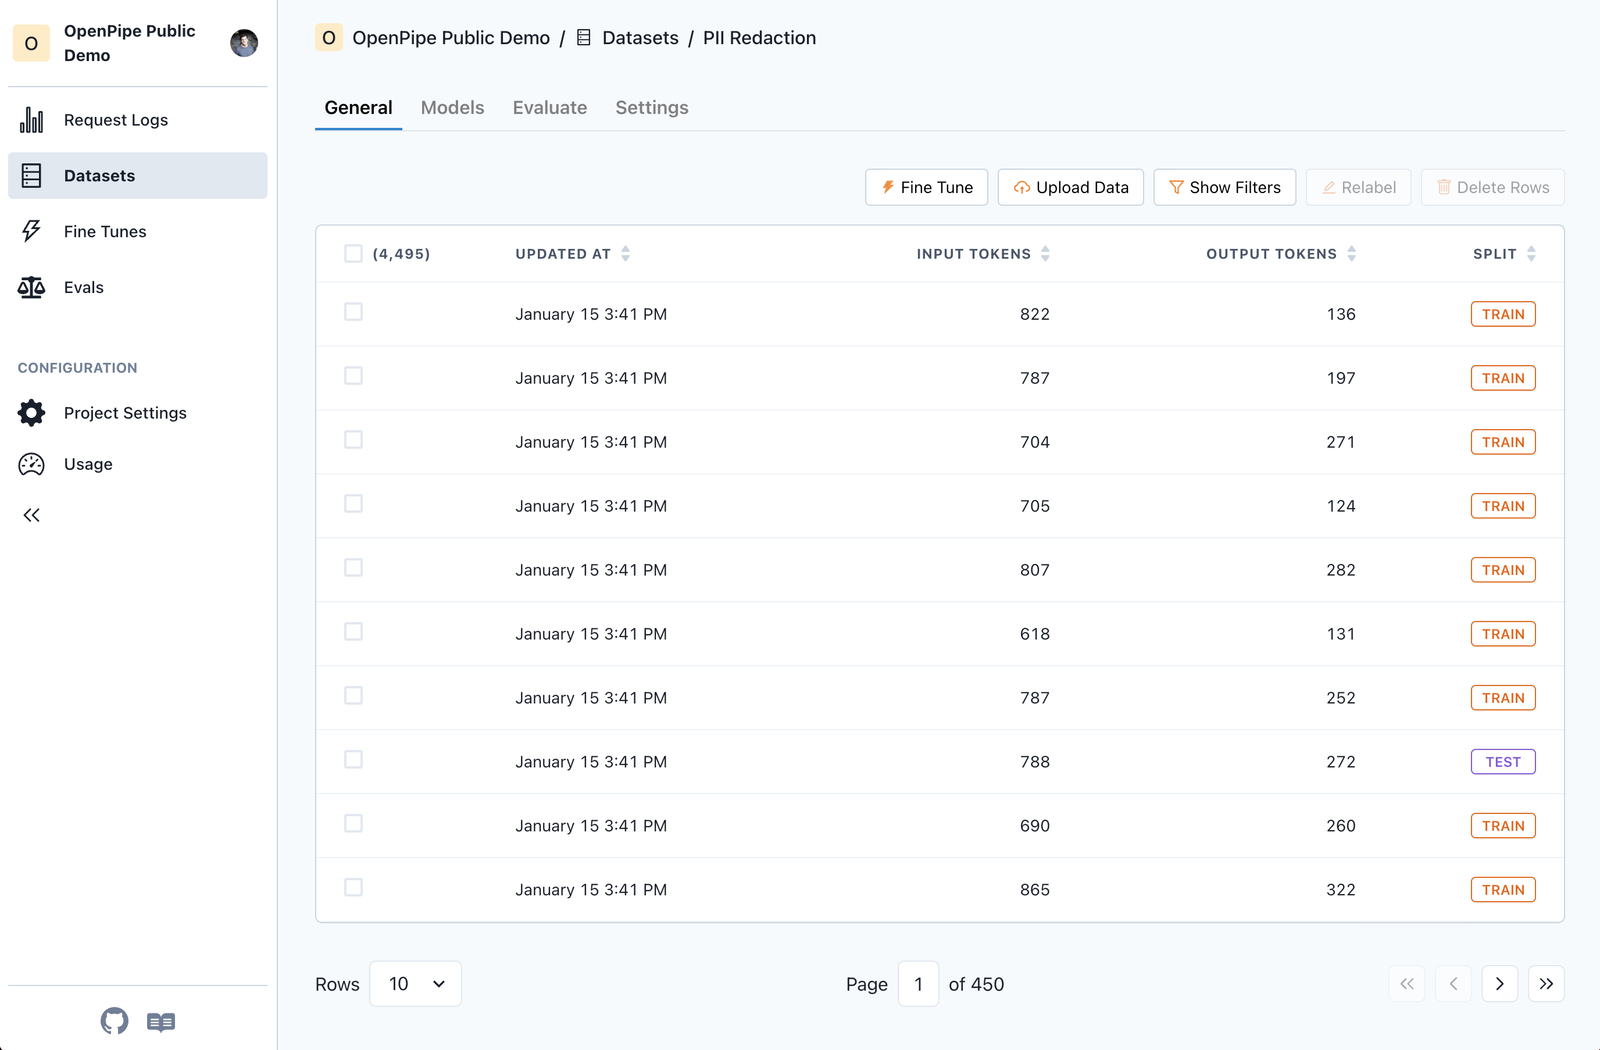Click the GitHub icon at bottom left
1600x1050 pixels.
coord(114,1021)
